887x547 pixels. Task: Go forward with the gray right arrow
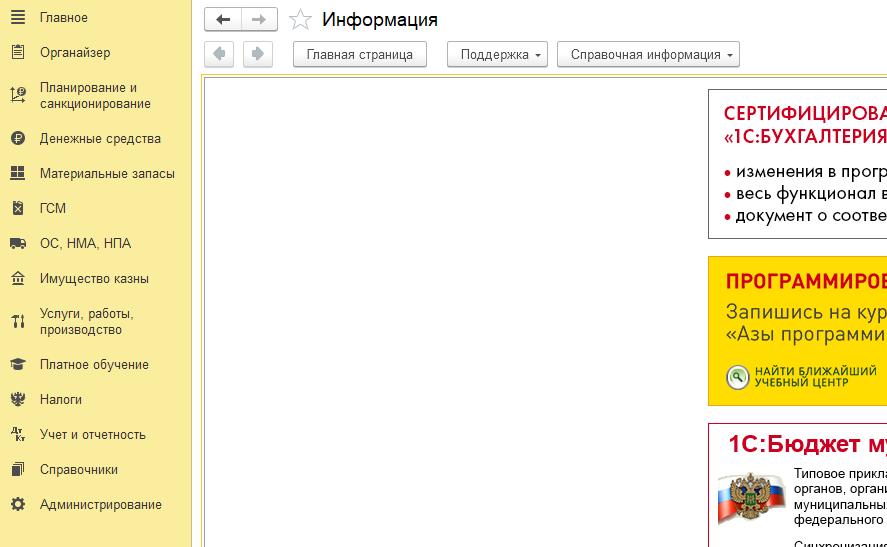259,19
